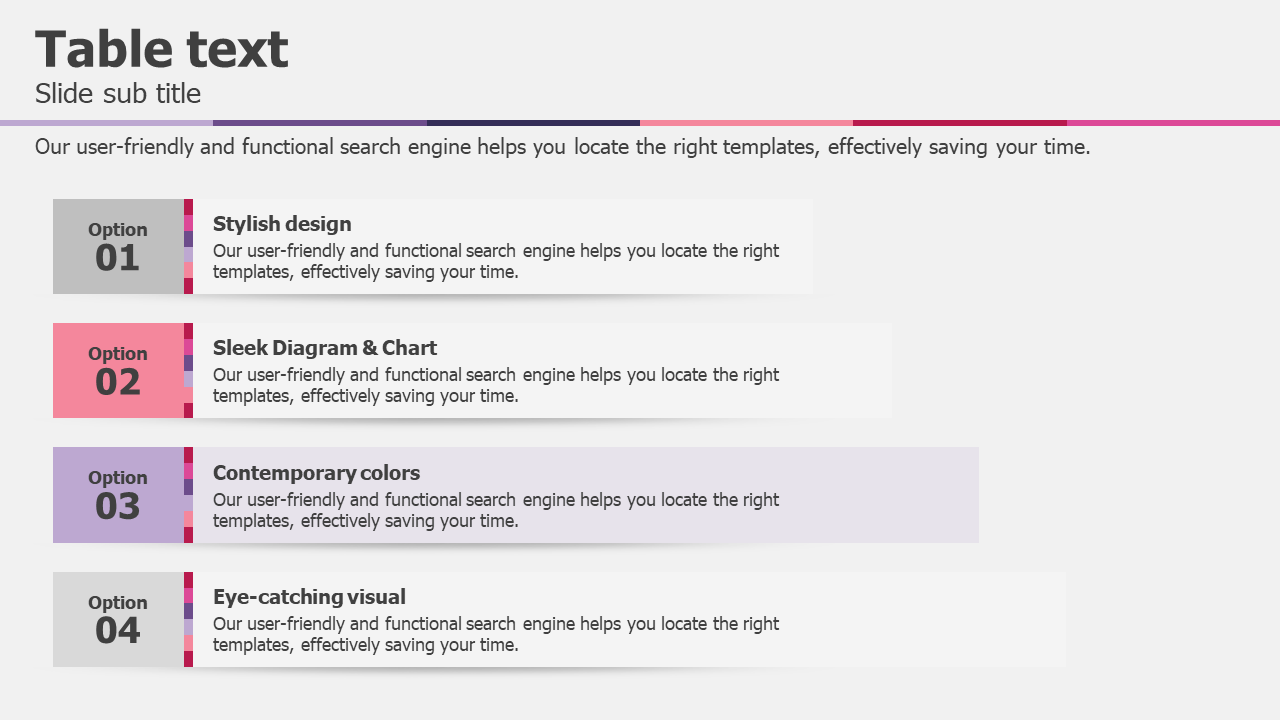Click the light purple segment of divider bar
This screenshot has height=720, width=1280.
(106, 123)
